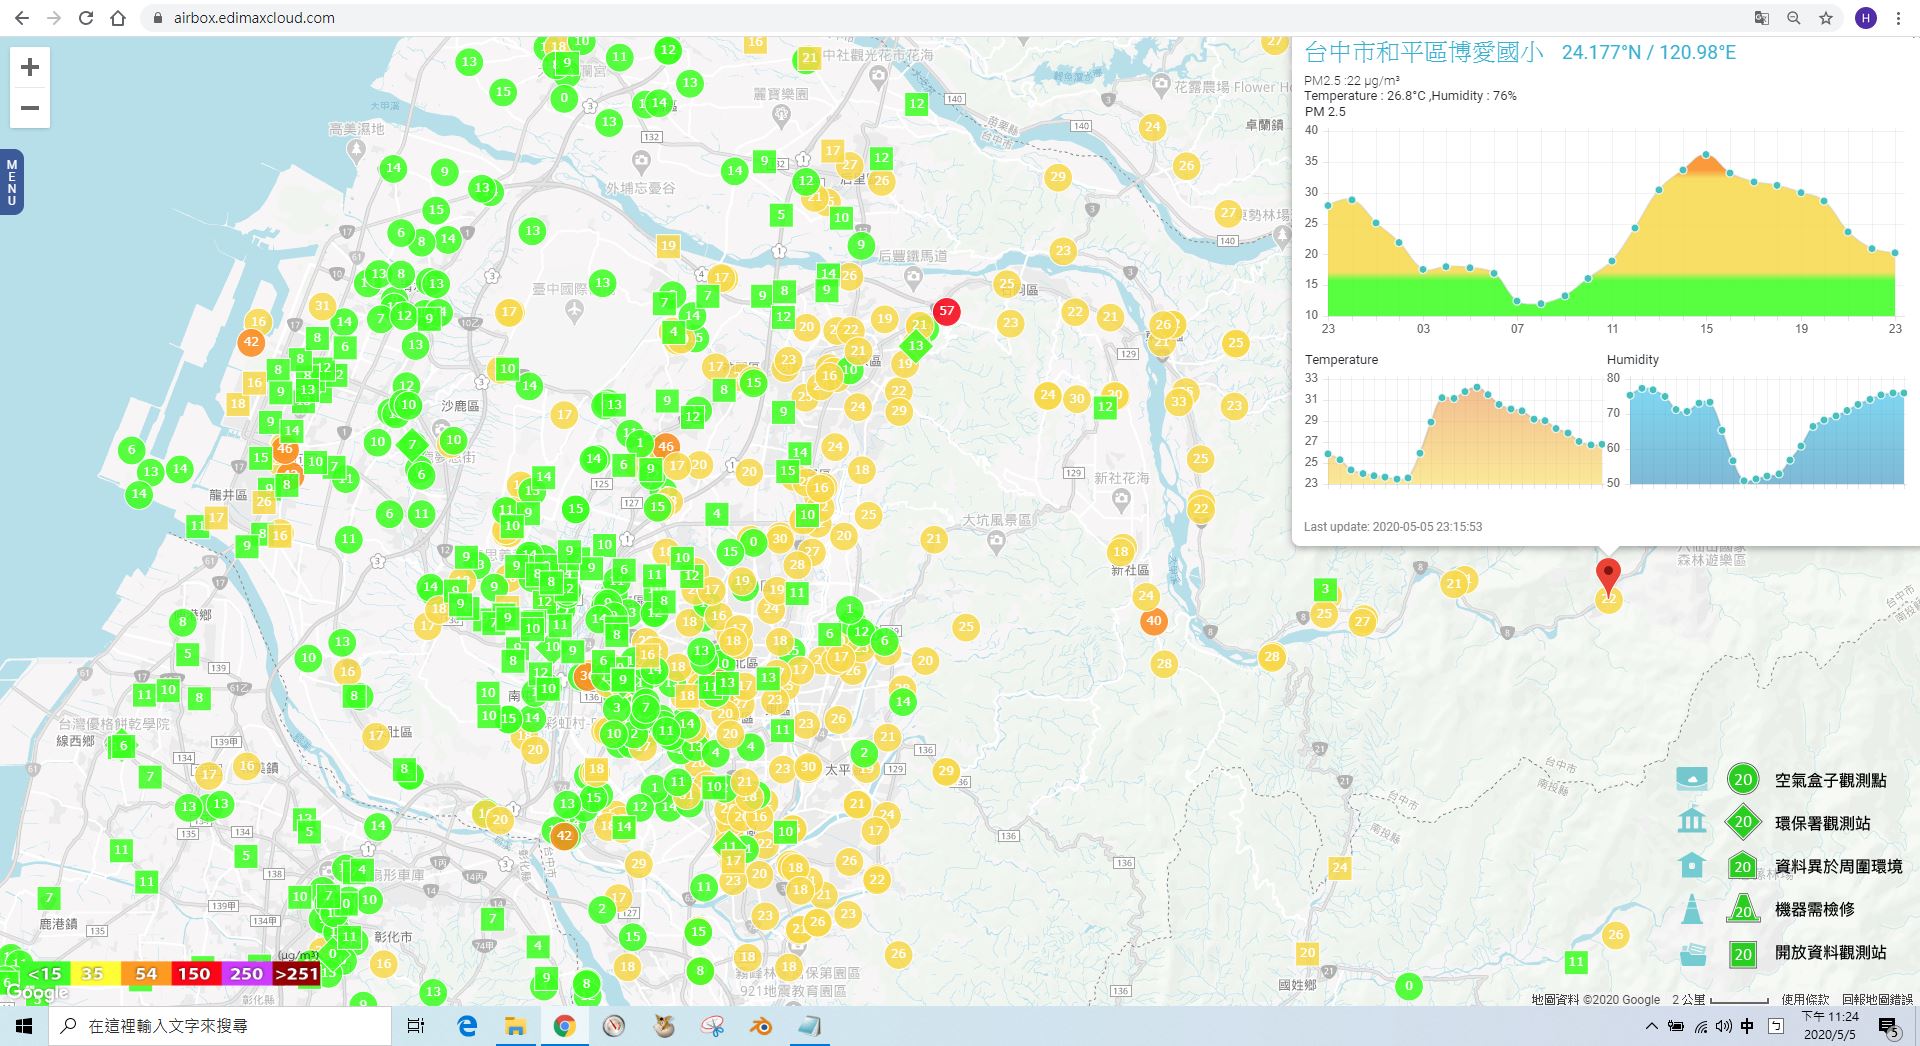This screenshot has width=1920, height=1046.
Task: Open the Windows Start menu
Action: coord(24,1026)
